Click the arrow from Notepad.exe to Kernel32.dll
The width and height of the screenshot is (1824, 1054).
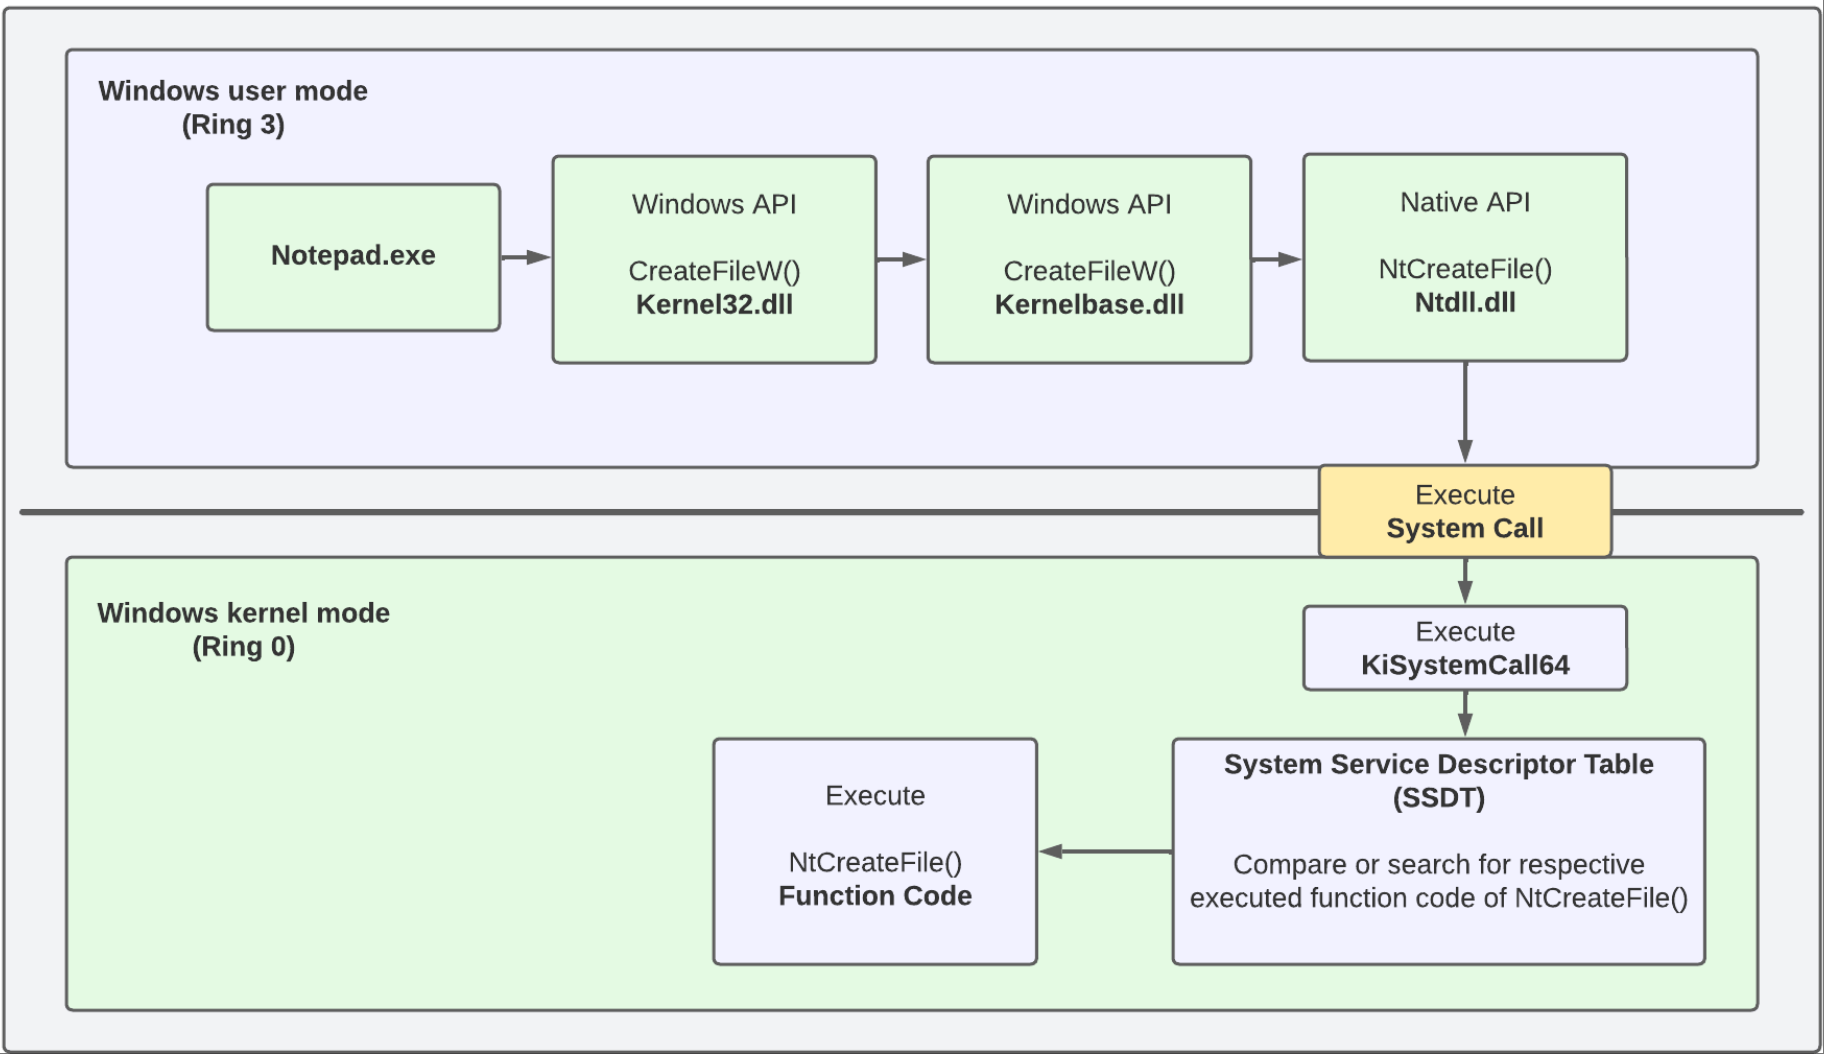point(526,258)
